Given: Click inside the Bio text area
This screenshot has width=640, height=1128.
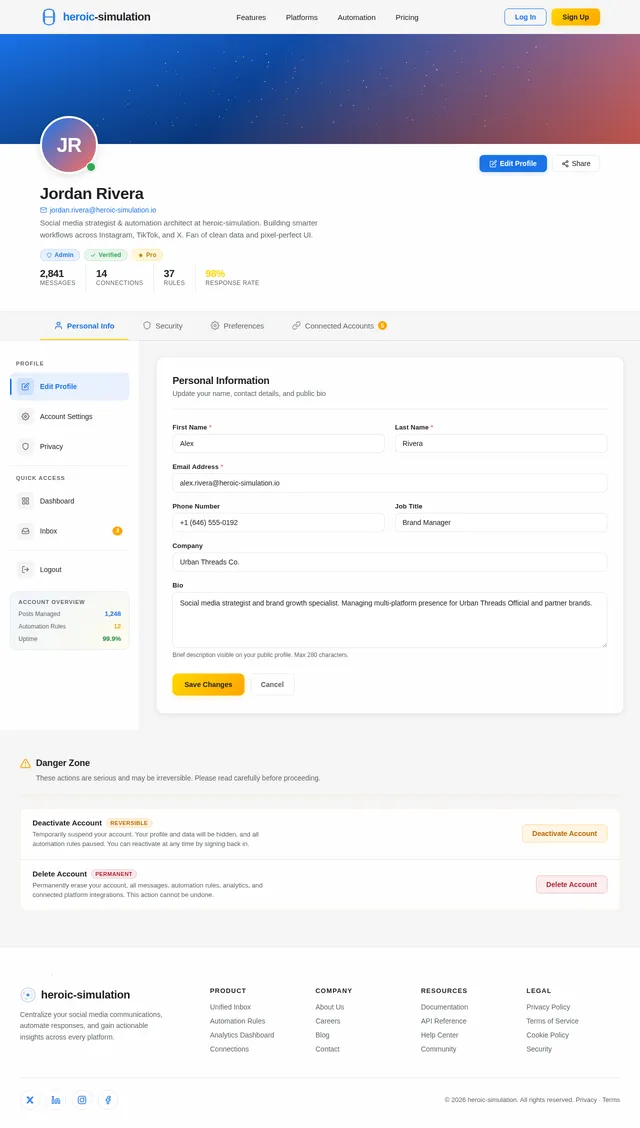Looking at the screenshot, I should 390,620.
